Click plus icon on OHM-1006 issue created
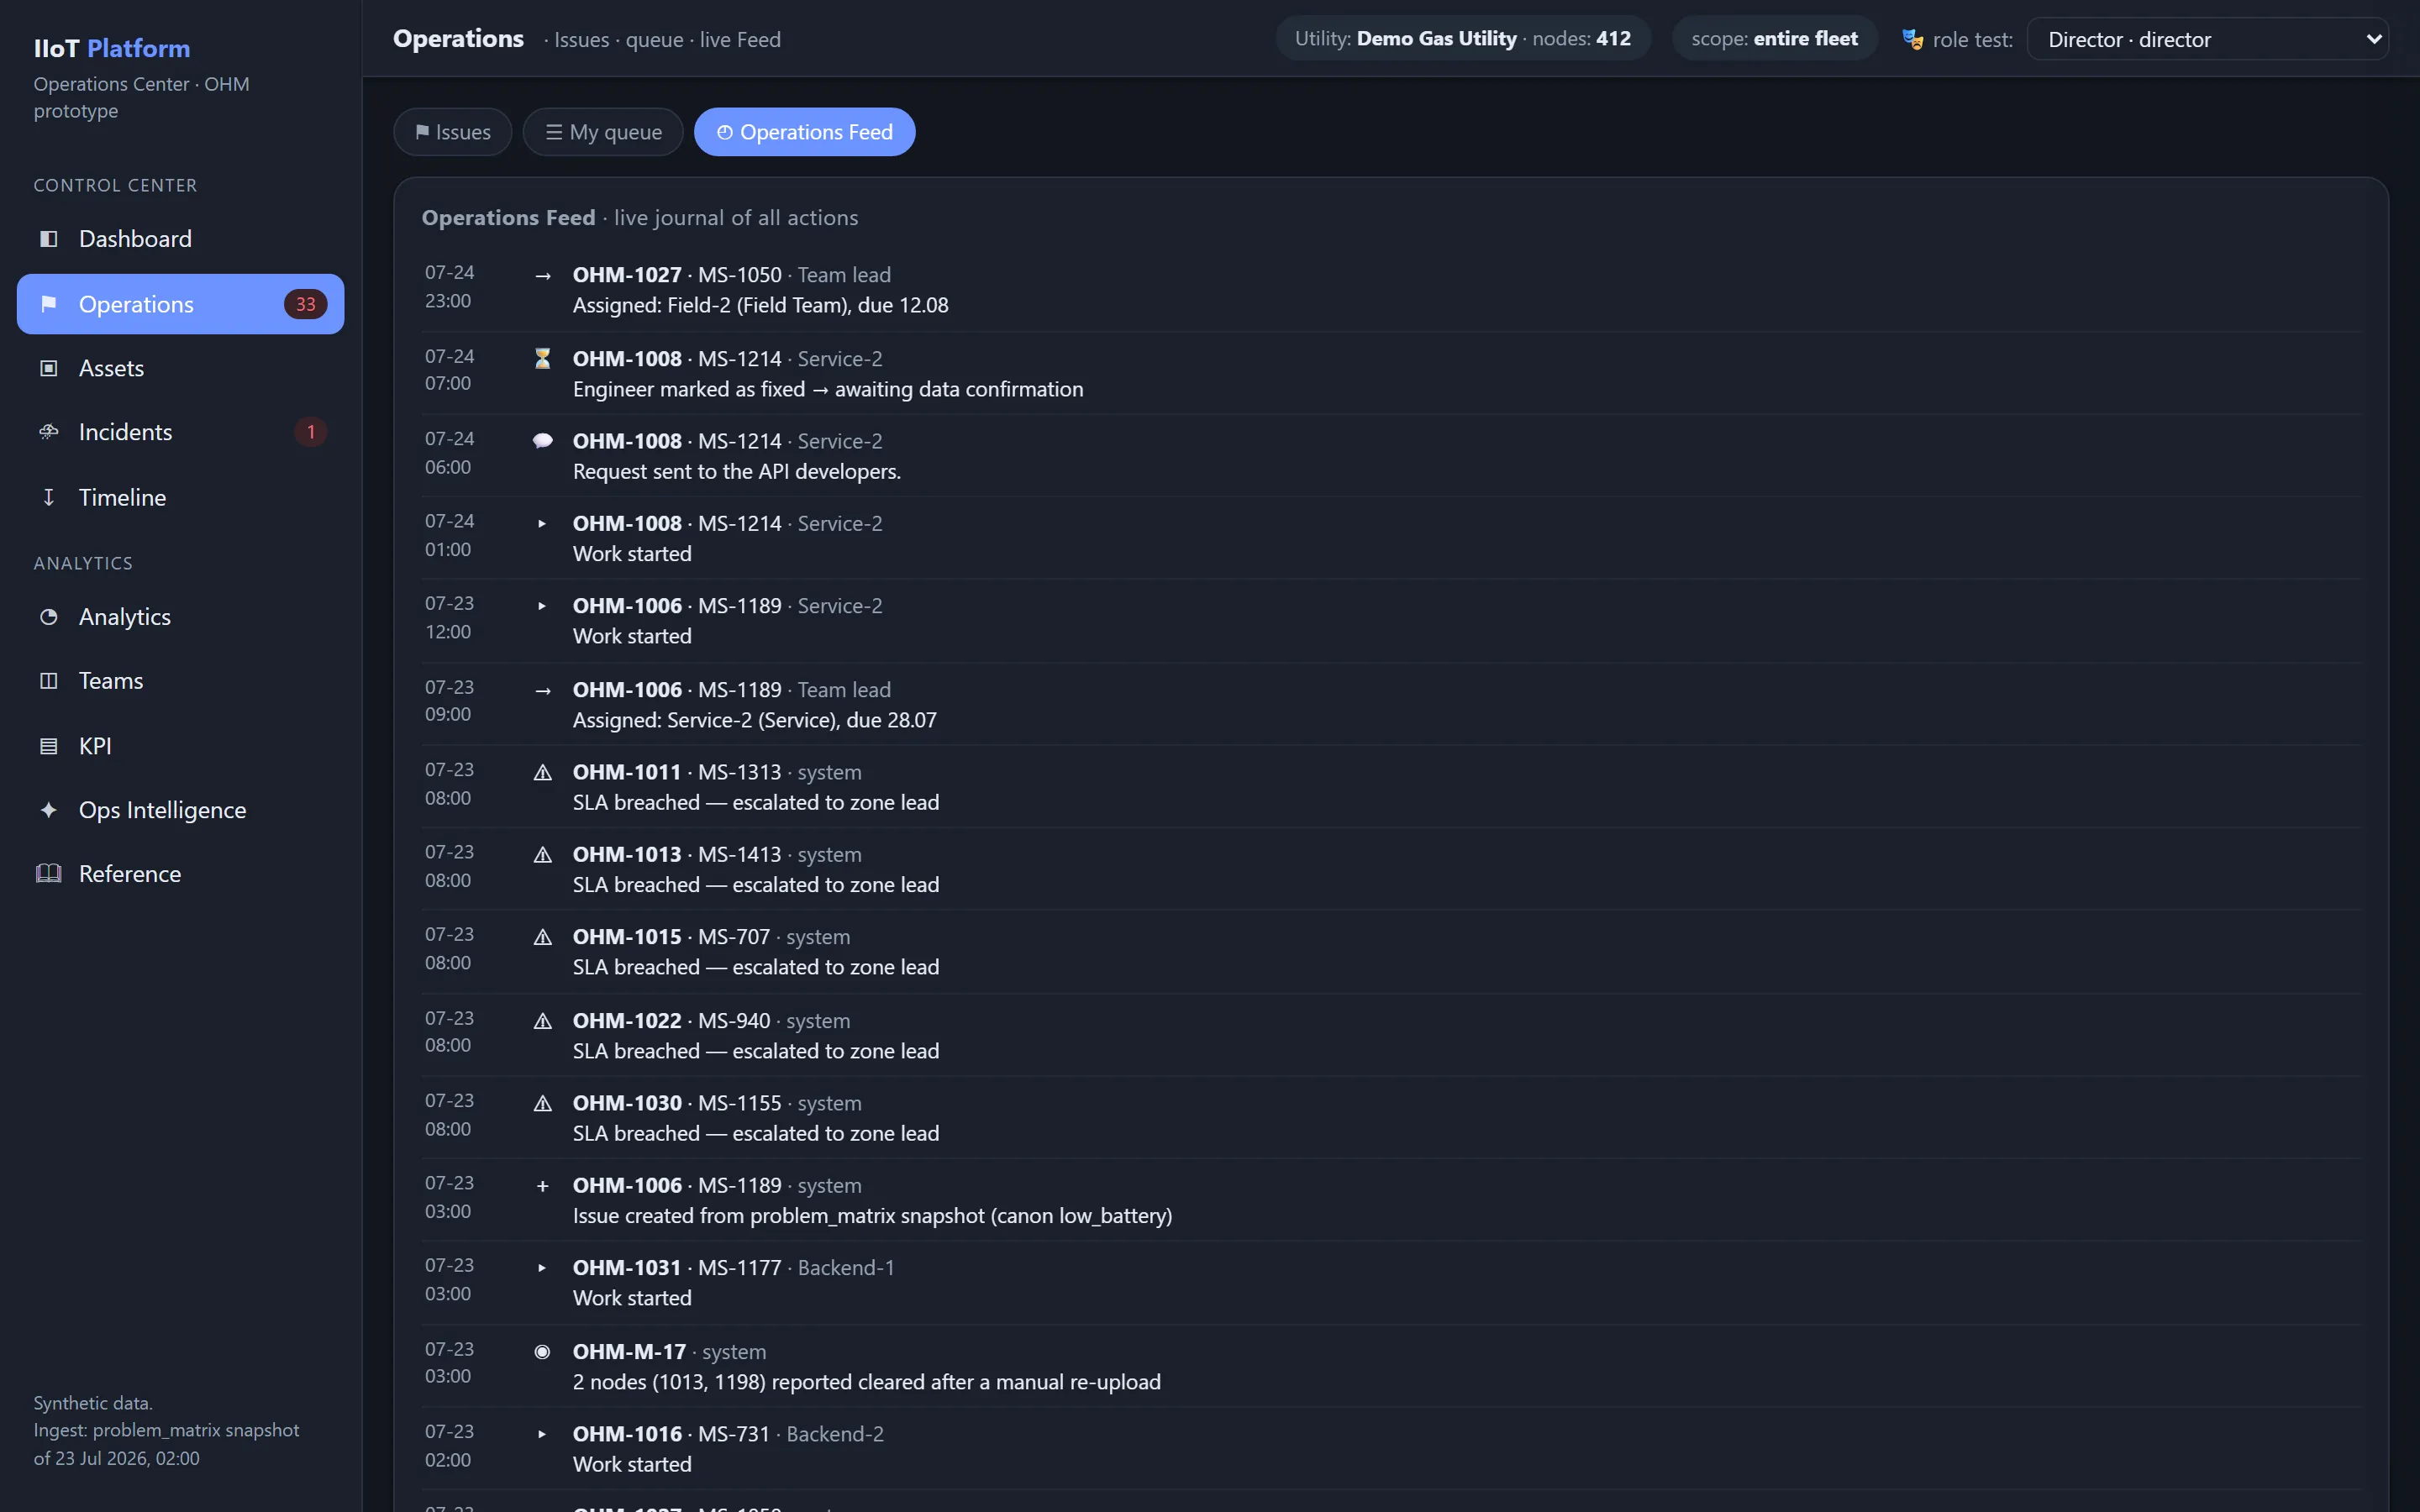Image resolution: width=2420 pixels, height=1512 pixels. (x=543, y=1186)
